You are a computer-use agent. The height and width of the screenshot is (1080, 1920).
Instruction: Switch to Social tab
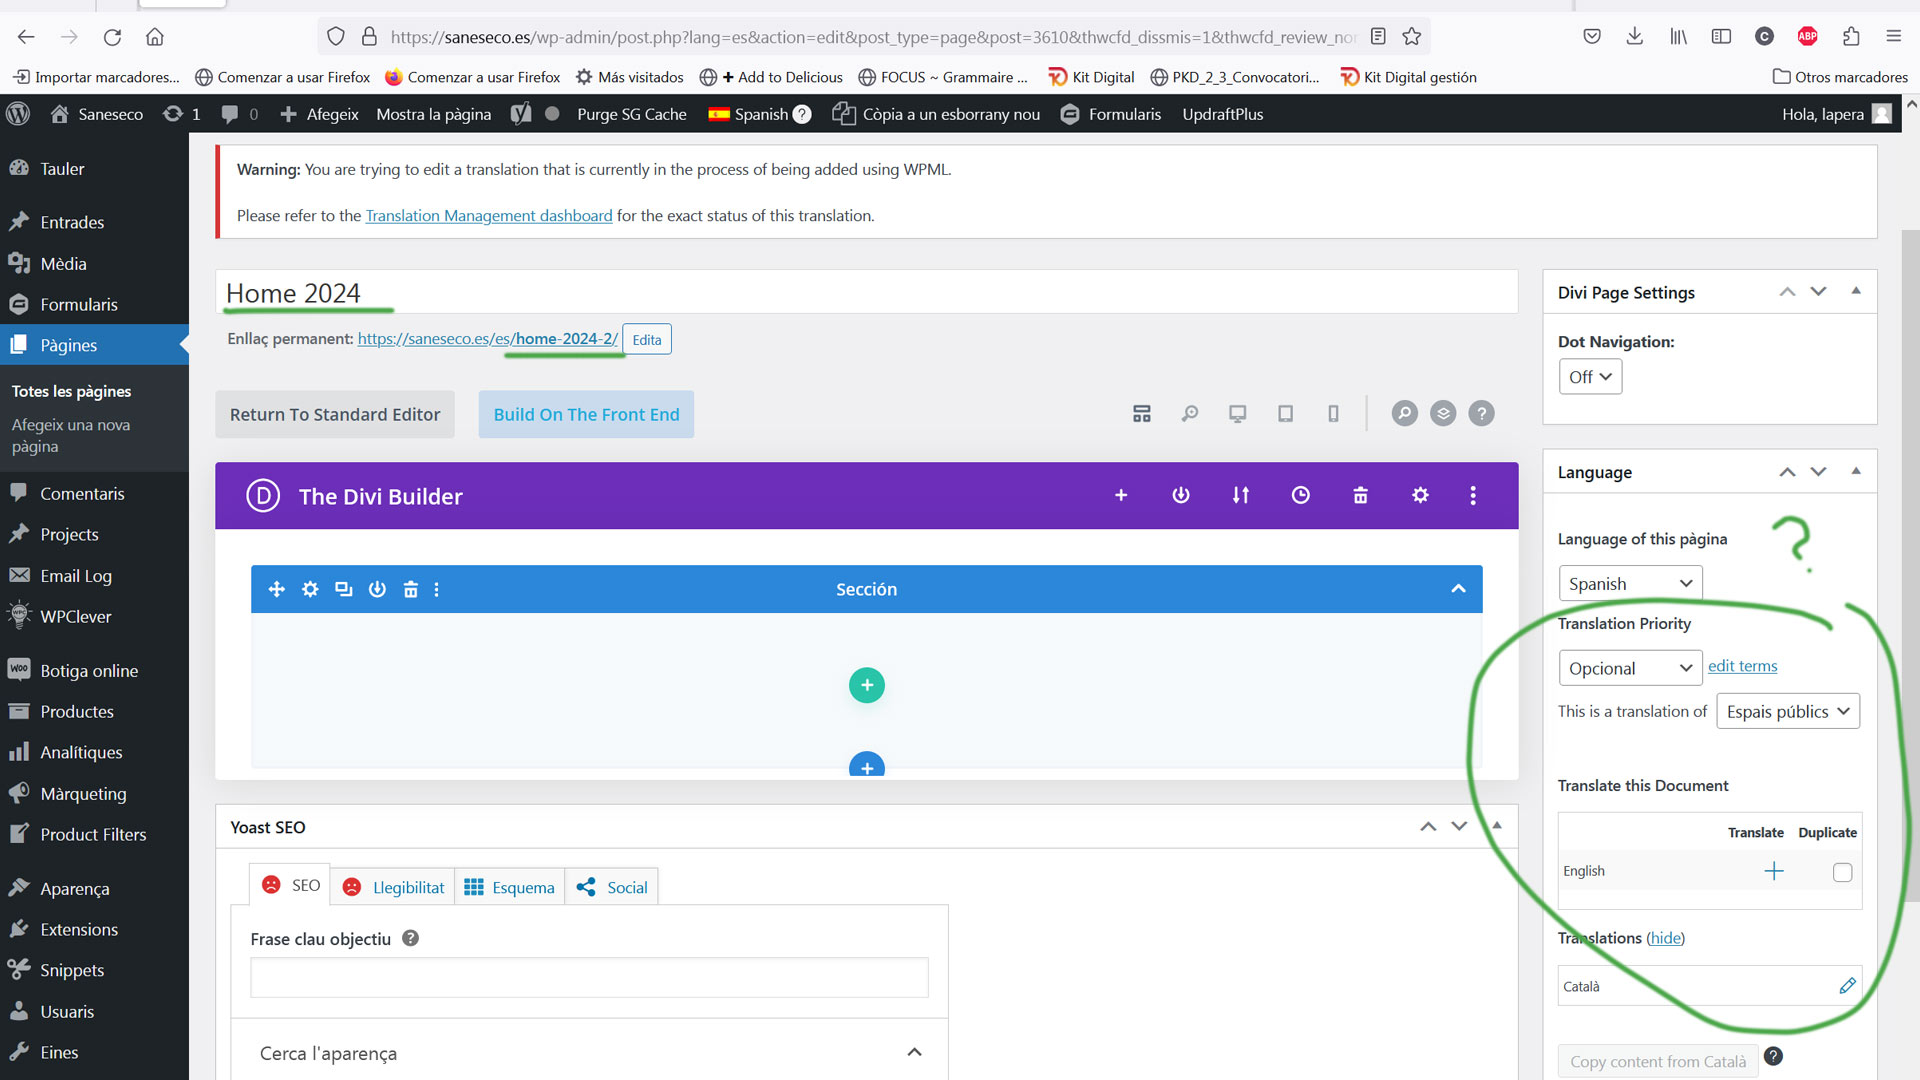click(x=611, y=887)
